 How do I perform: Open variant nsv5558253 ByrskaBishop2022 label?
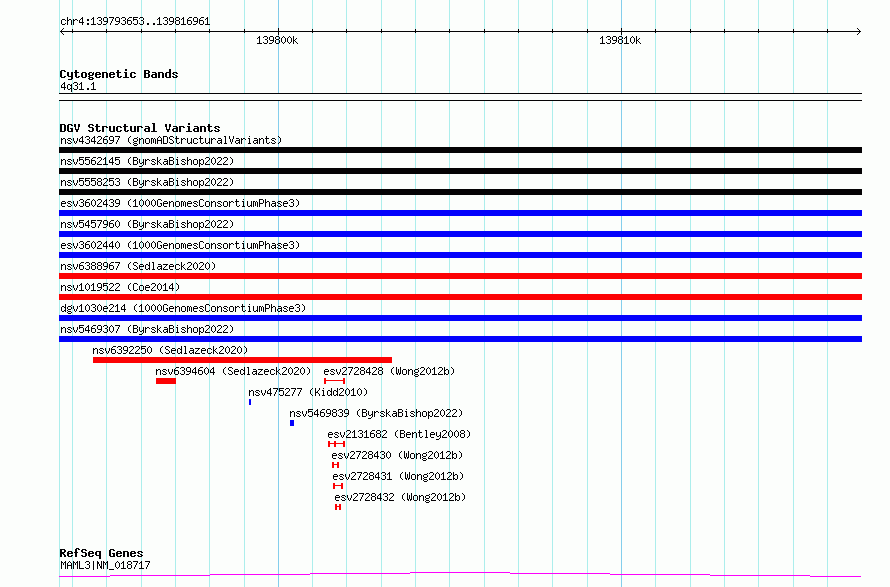point(147,182)
